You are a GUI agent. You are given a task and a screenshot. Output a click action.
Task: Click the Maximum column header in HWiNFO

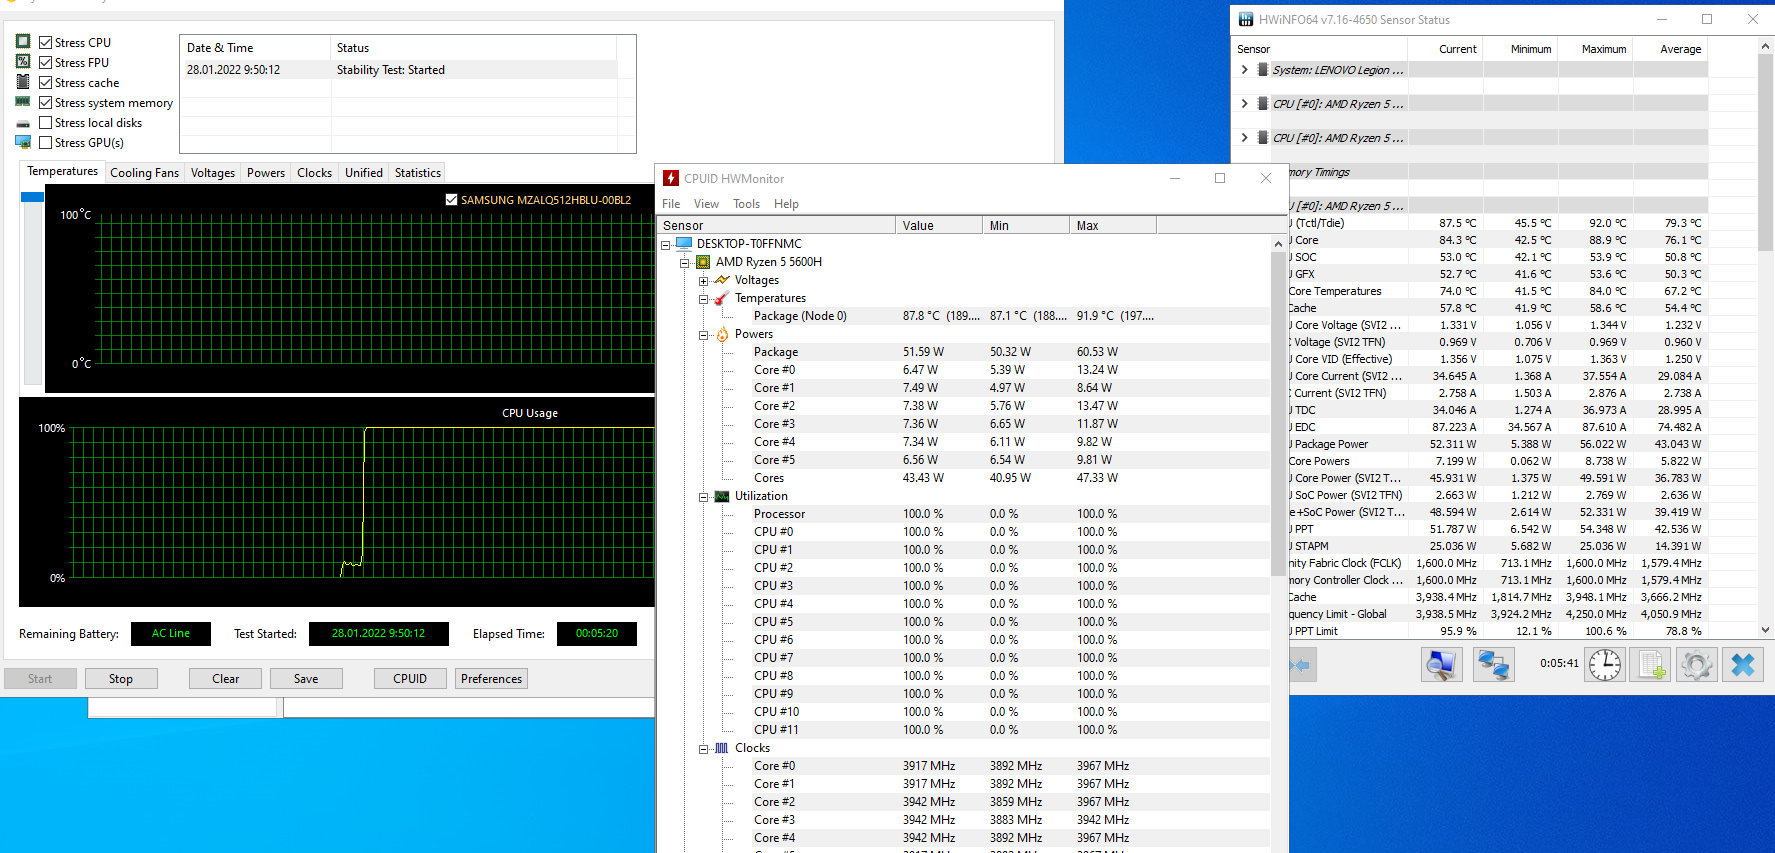coord(1603,49)
